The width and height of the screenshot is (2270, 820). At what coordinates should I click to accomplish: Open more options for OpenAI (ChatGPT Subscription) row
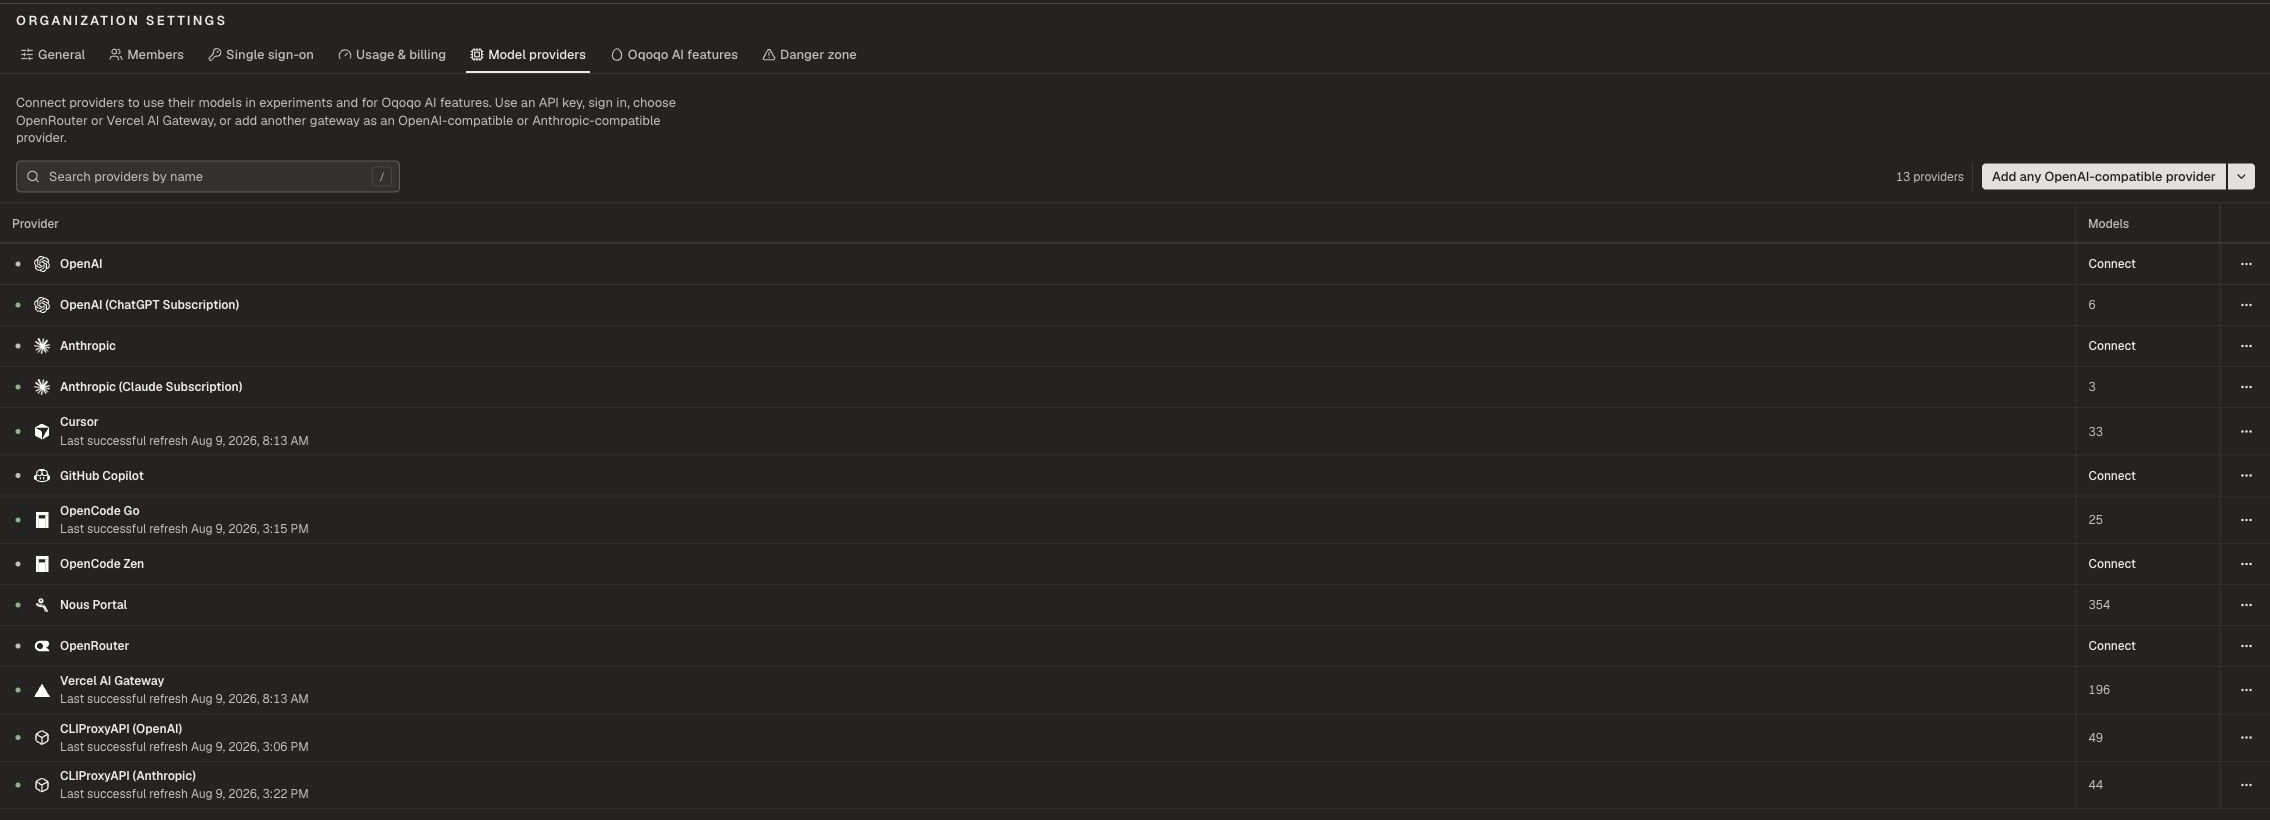click(x=2246, y=305)
